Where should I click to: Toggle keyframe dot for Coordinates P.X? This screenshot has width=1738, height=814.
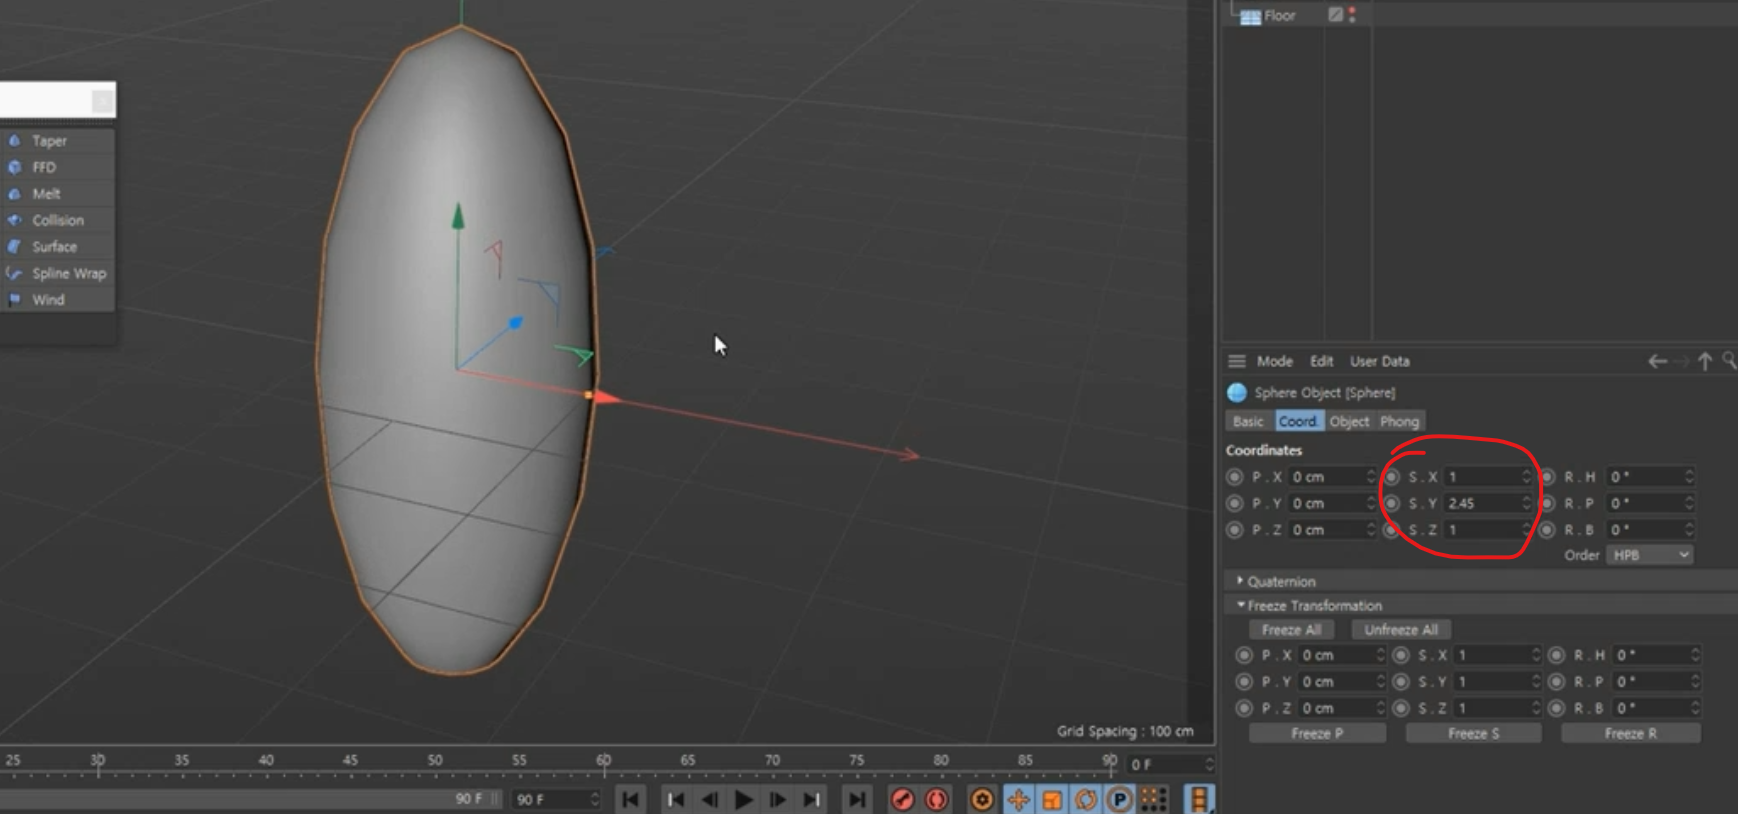tap(1234, 477)
